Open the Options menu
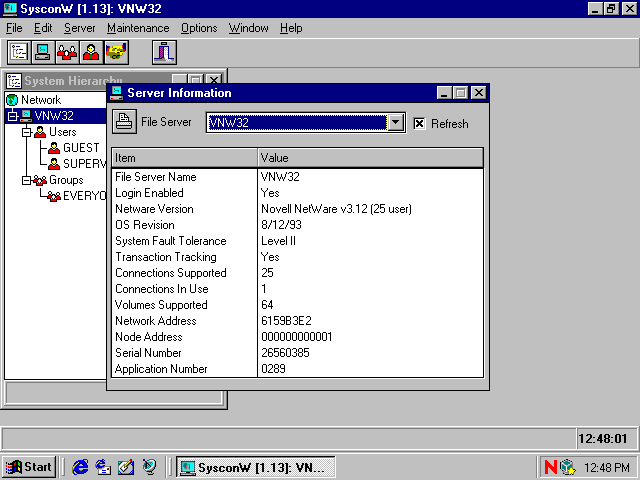This screenshot has height=480, width=640. click(199, 28)
